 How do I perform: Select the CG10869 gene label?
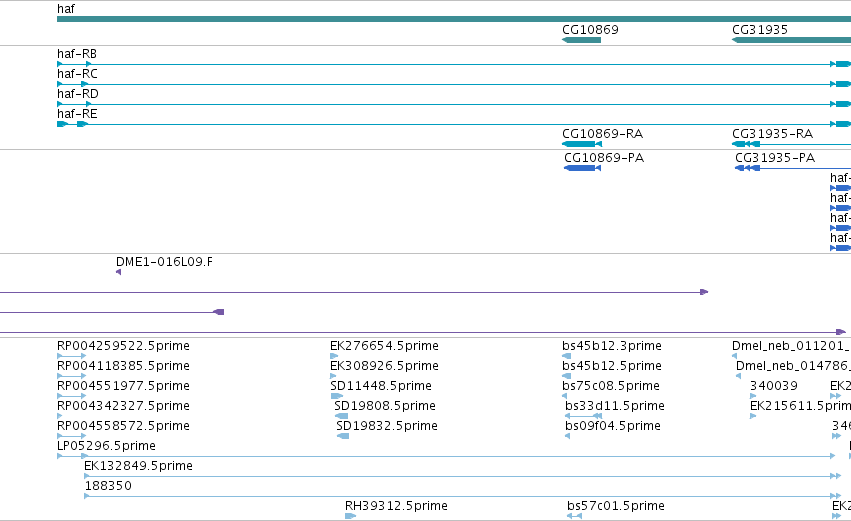(590, 29)
